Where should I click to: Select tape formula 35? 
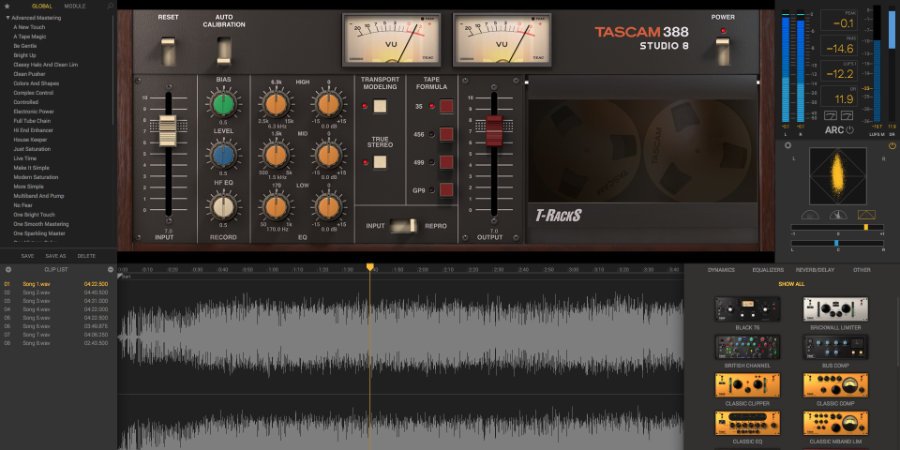(x=446, y=106)
